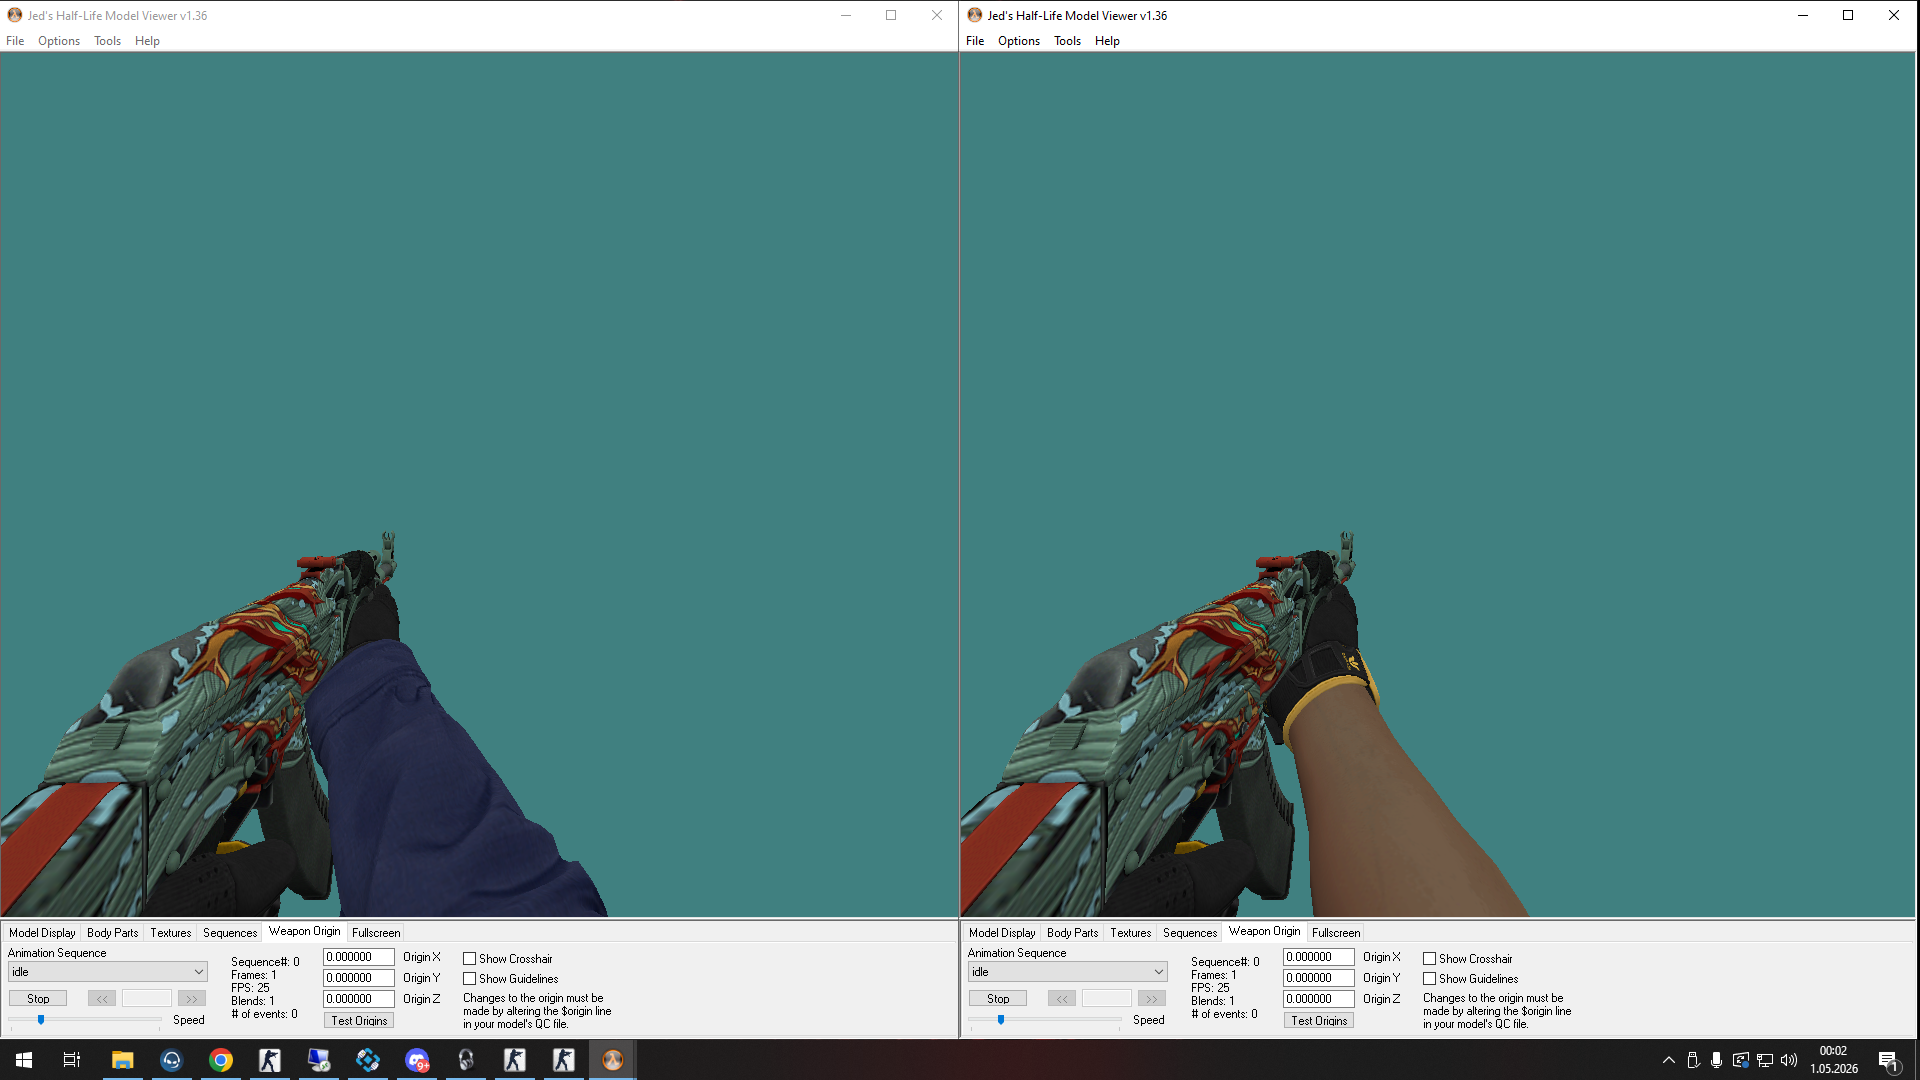Switch to Fullscreen tab in left window
The width and height of the screenshot is (1920, 1080).
click(x=376, y=933)
